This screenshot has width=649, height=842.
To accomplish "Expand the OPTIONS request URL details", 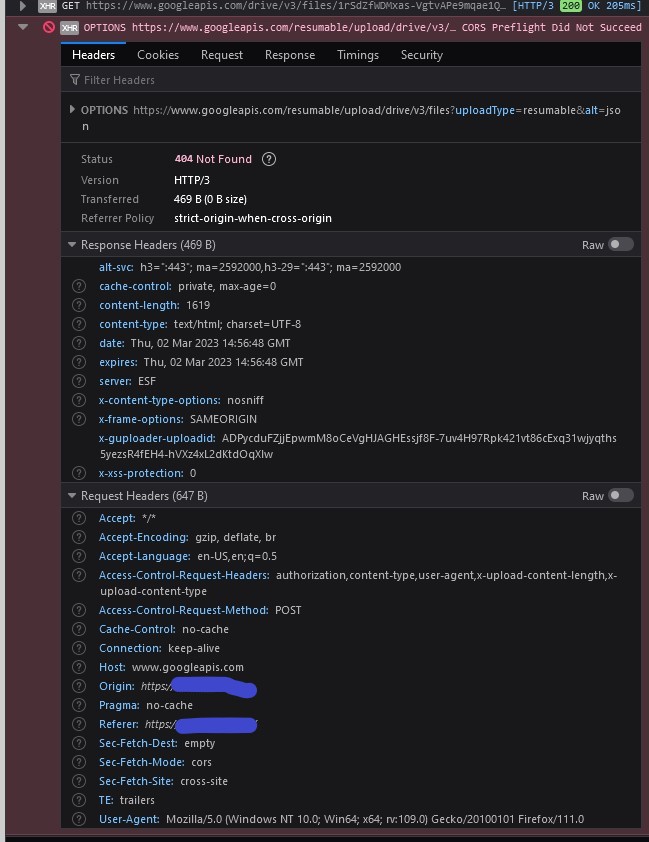I will (71, 109).
